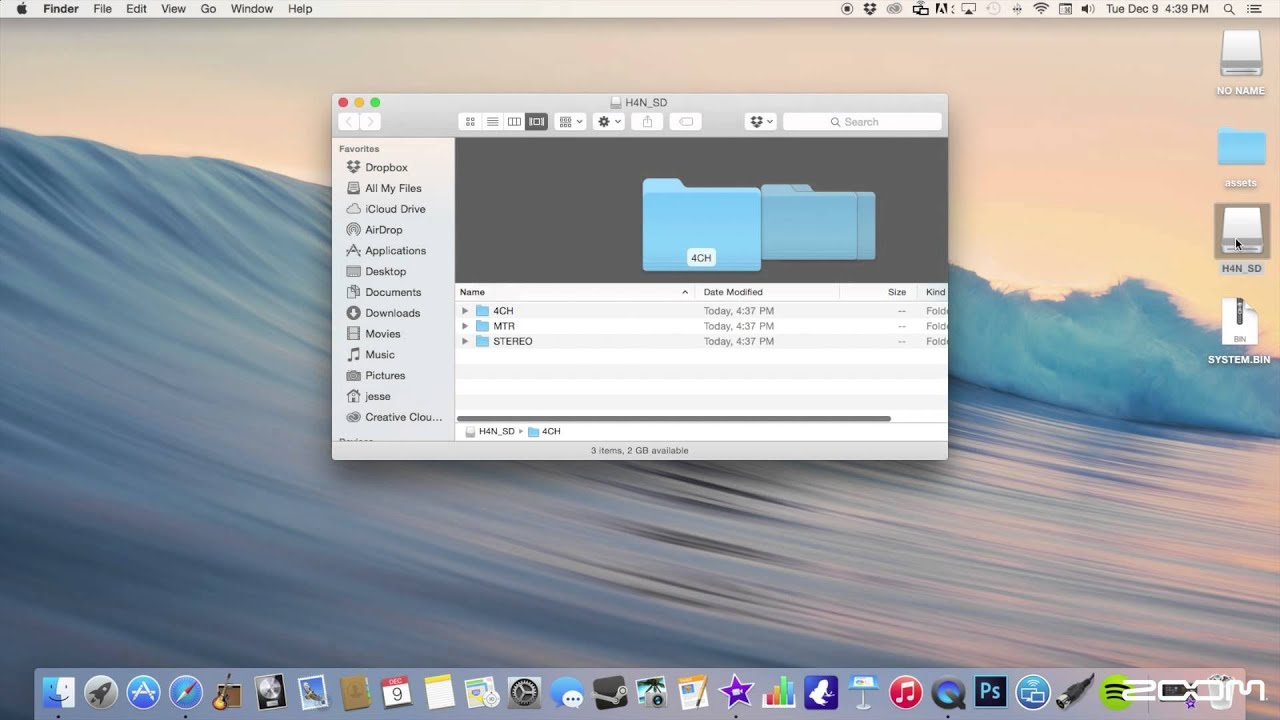Go back with the left arrow

[349, 122]
